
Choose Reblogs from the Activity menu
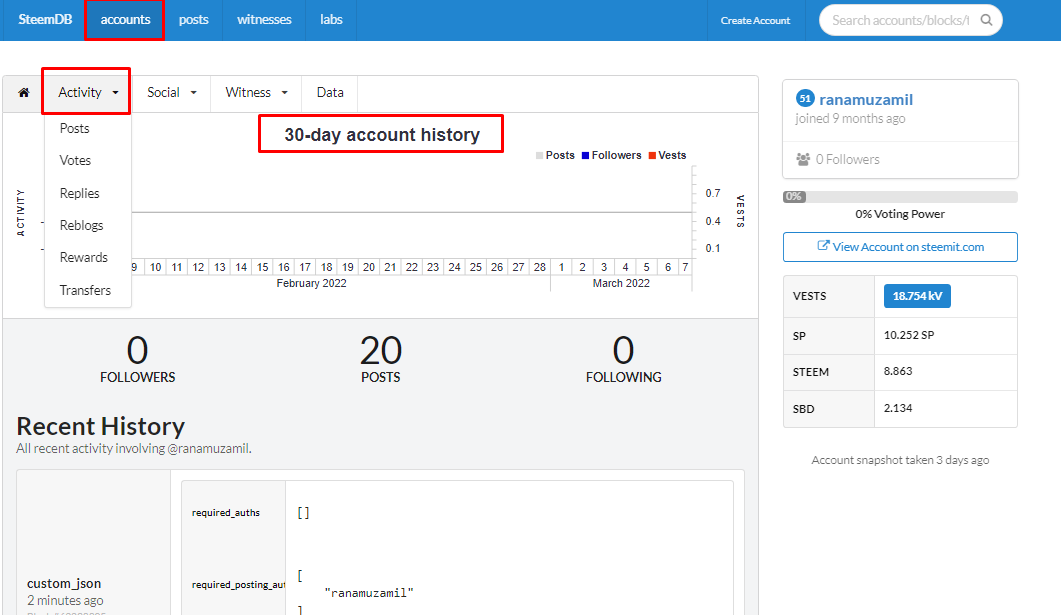click(81, 225)
